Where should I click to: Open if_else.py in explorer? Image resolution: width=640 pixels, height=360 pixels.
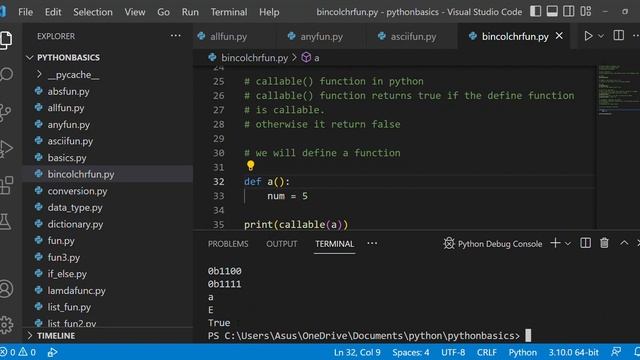(x=108, y=274)
